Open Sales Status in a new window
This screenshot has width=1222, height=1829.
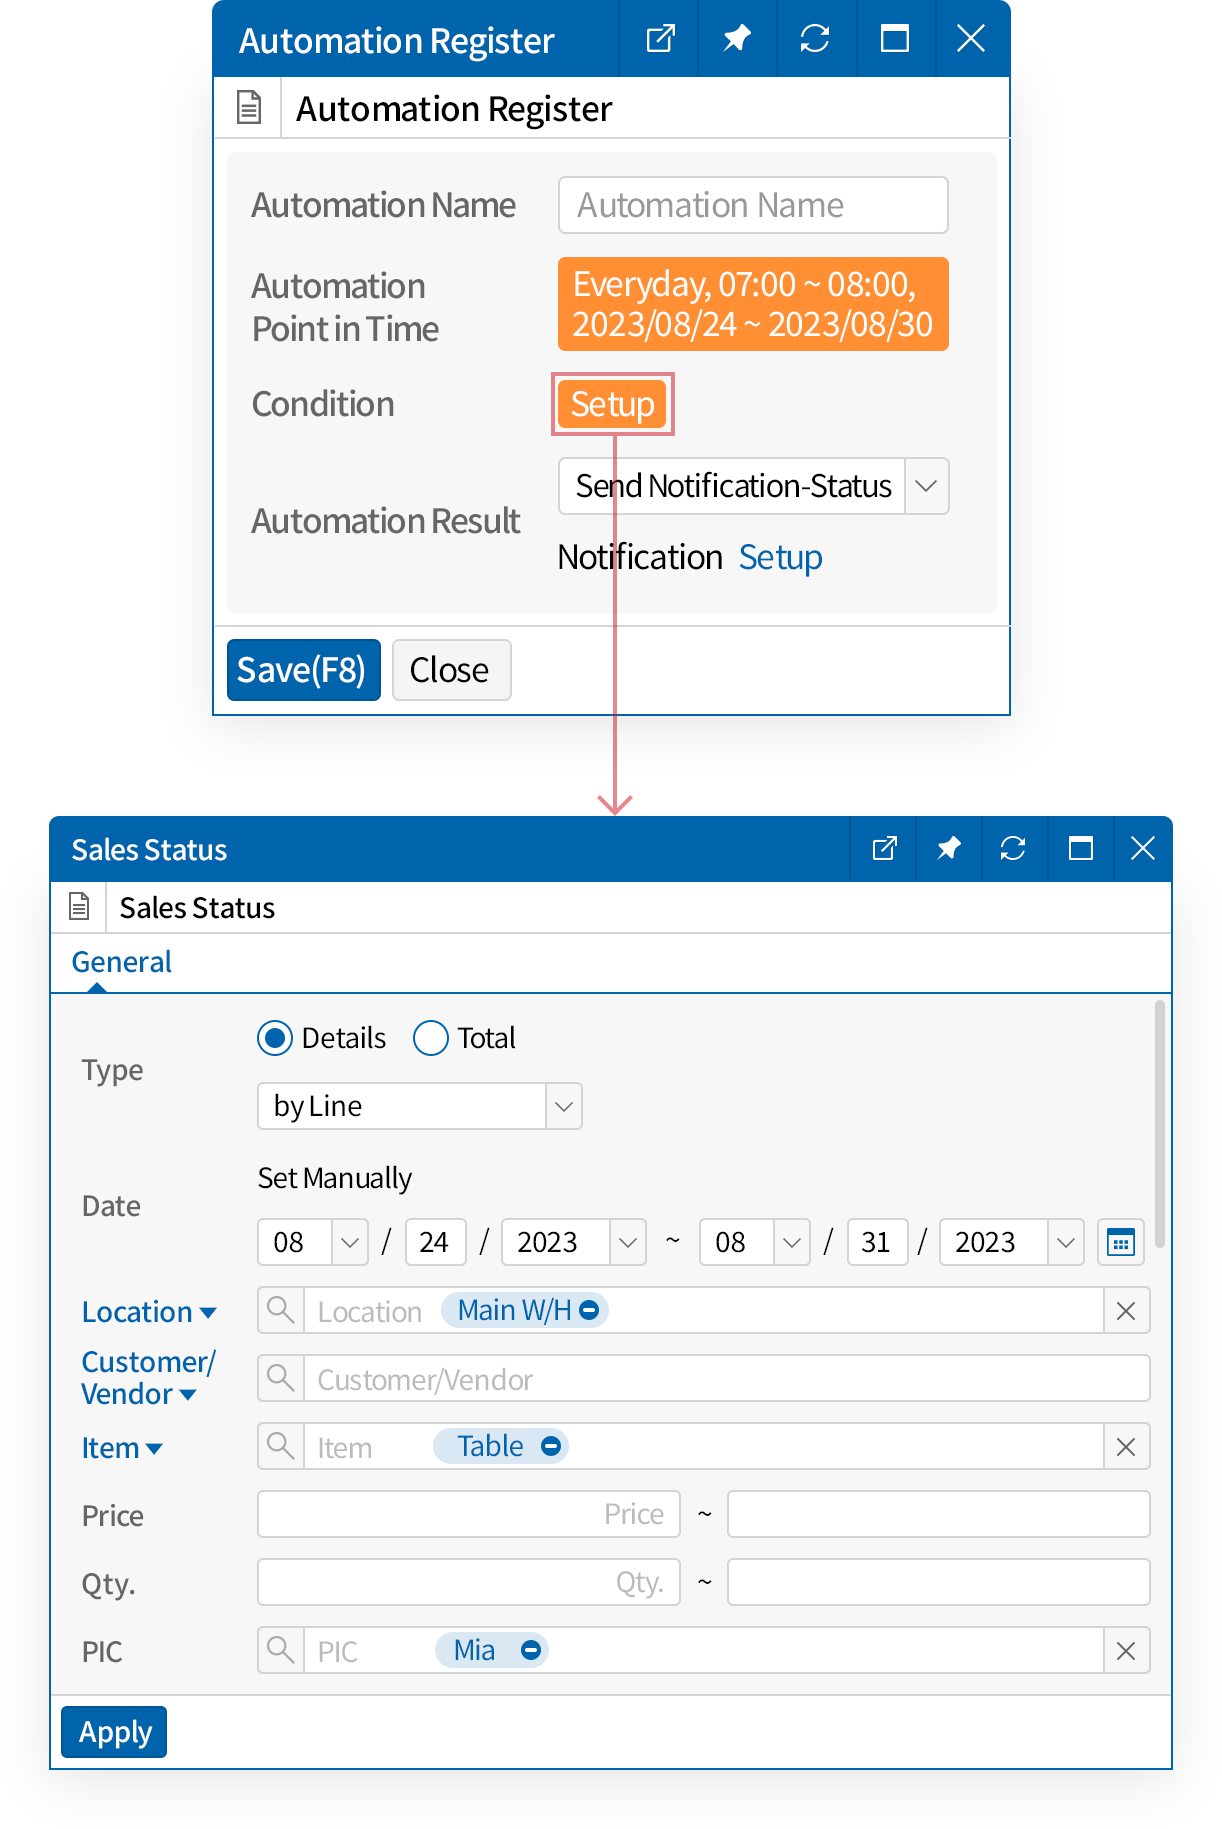click(x=884, y=849)
